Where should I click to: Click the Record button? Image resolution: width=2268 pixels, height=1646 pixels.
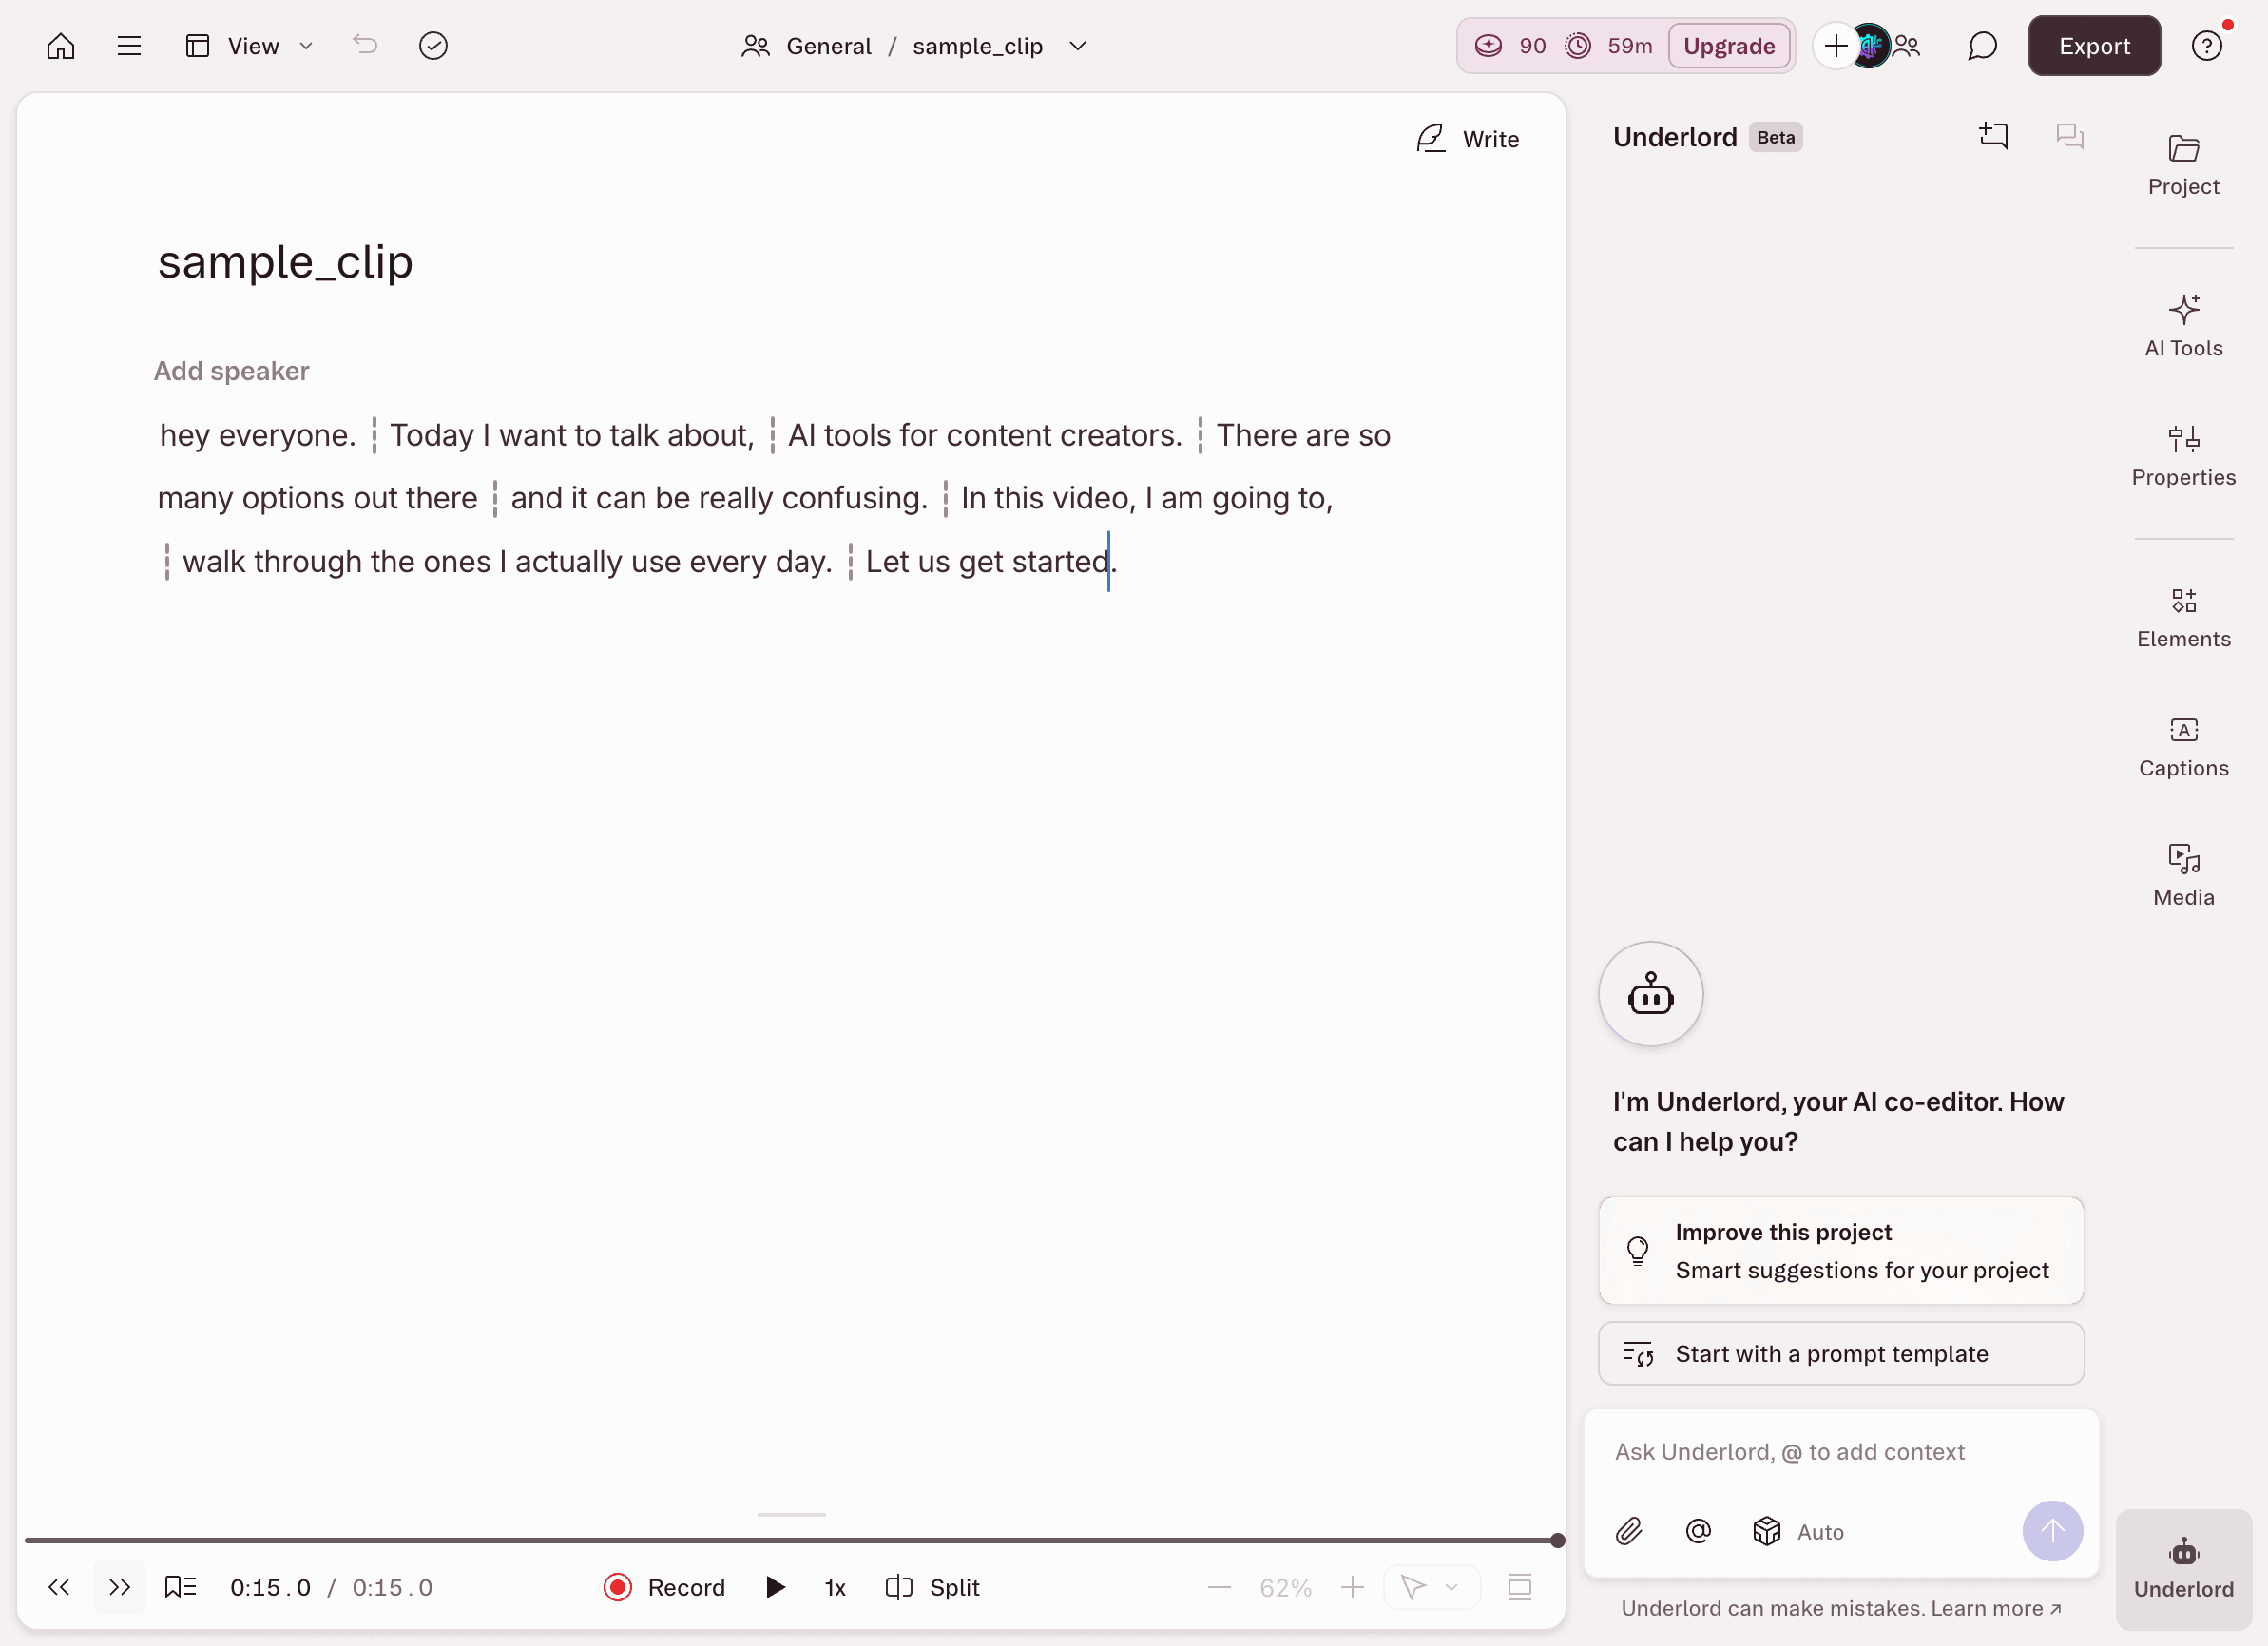(664, 1587)
